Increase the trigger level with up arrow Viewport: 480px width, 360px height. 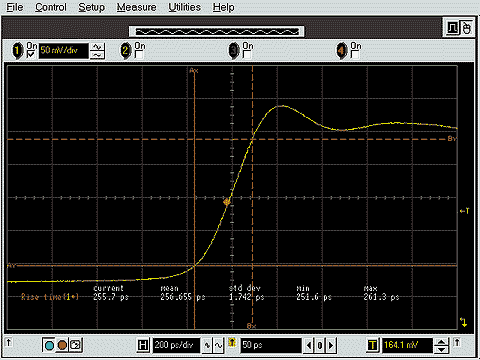point(441,342)
